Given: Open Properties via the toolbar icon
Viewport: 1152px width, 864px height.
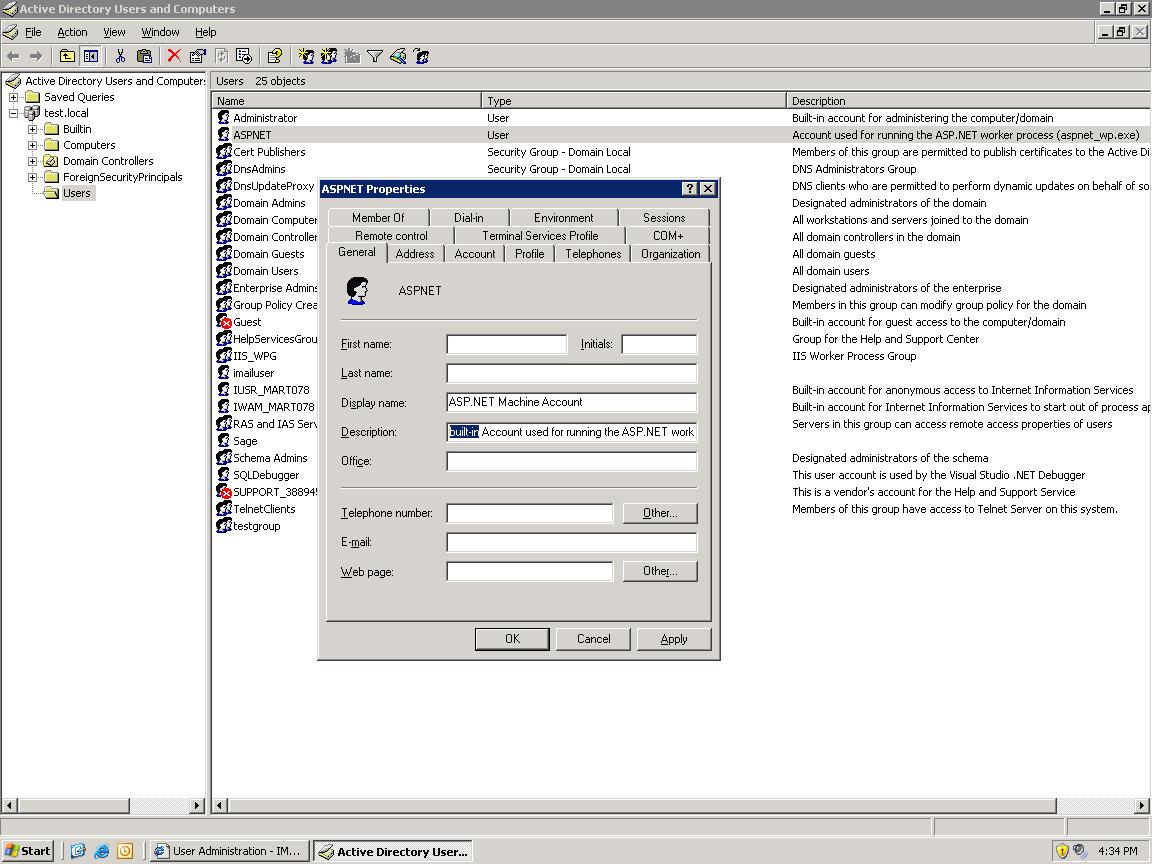Looking at the screenshot, I should click(197, 56).
